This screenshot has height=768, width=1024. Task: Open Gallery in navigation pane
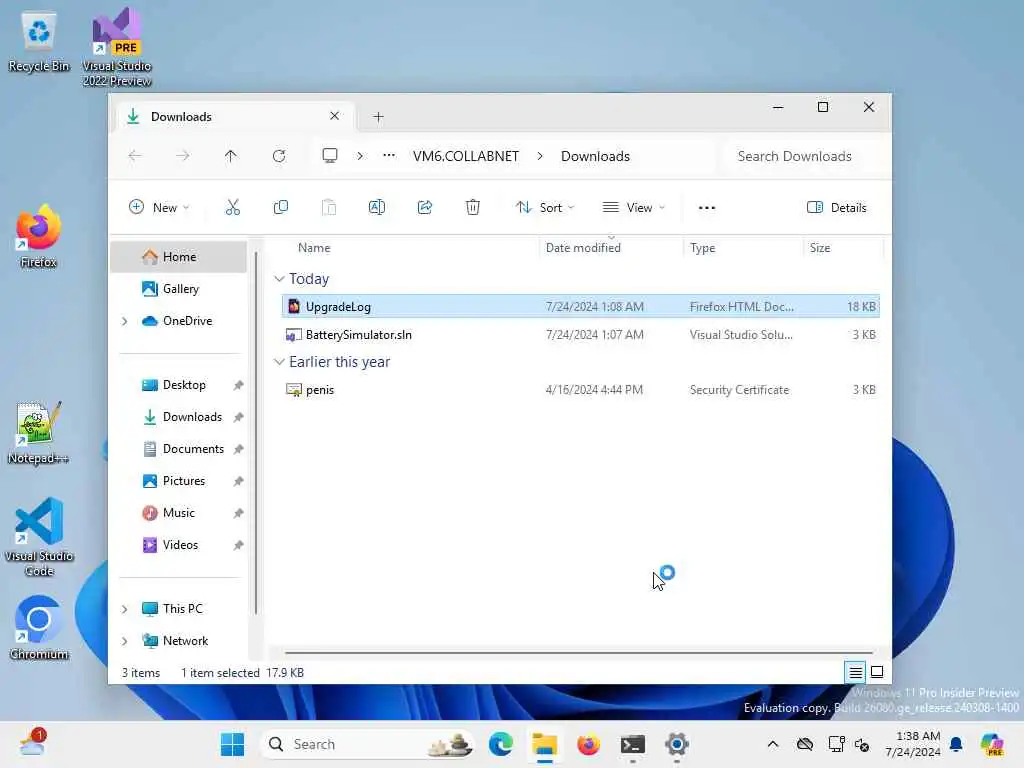pos(179,289)
